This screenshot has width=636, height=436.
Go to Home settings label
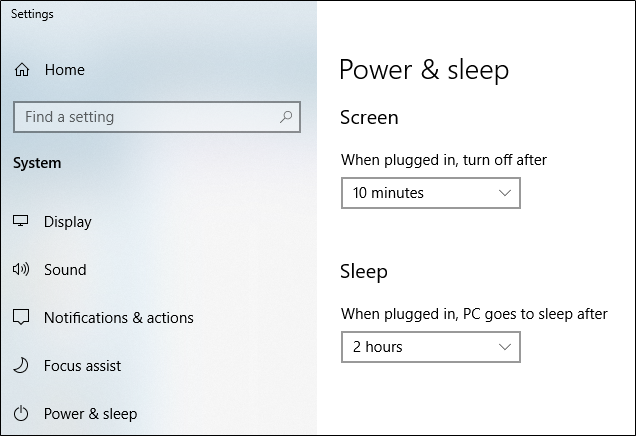click(x=64, y=70)
